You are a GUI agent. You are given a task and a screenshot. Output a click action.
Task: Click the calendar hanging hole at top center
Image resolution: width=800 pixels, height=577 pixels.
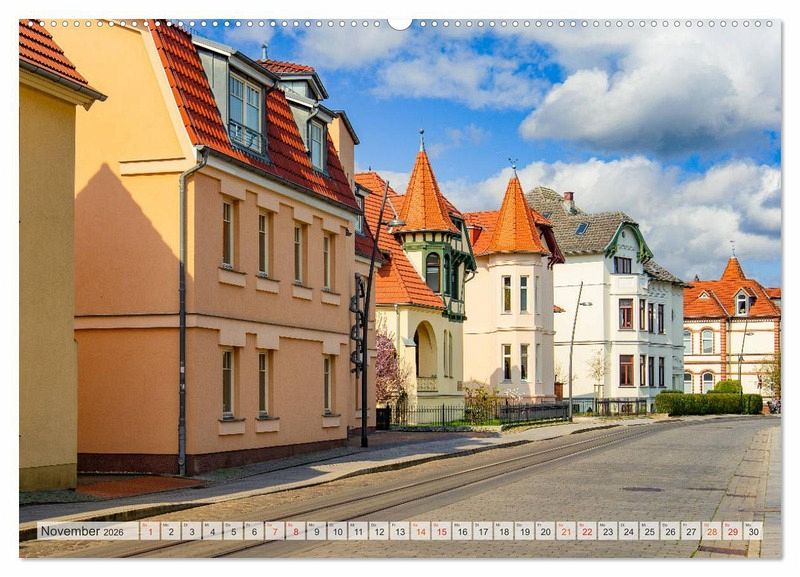(400, 23)
